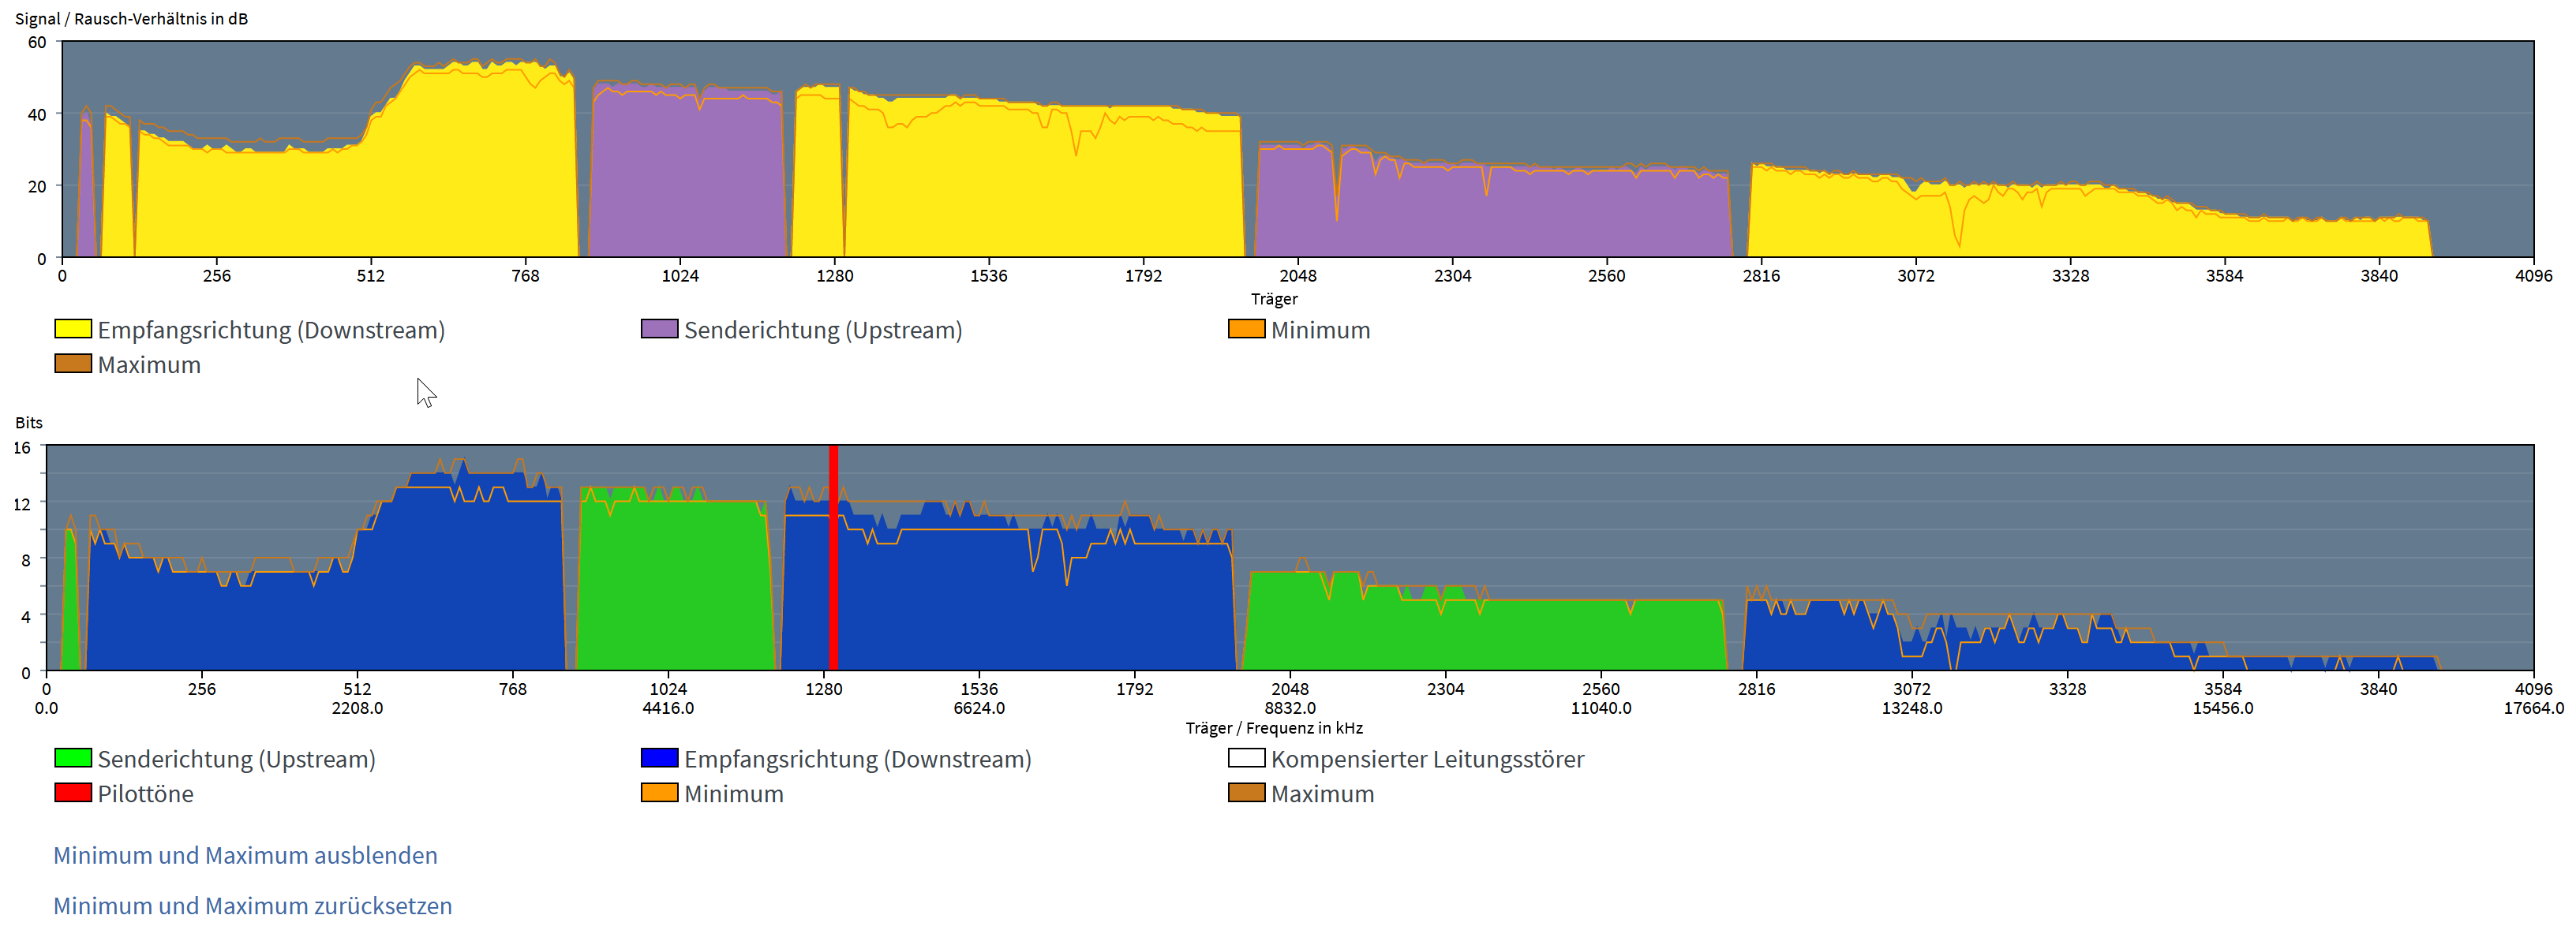Click the yellow Downstream legend swatch
2576x930 pixels.
73,329
